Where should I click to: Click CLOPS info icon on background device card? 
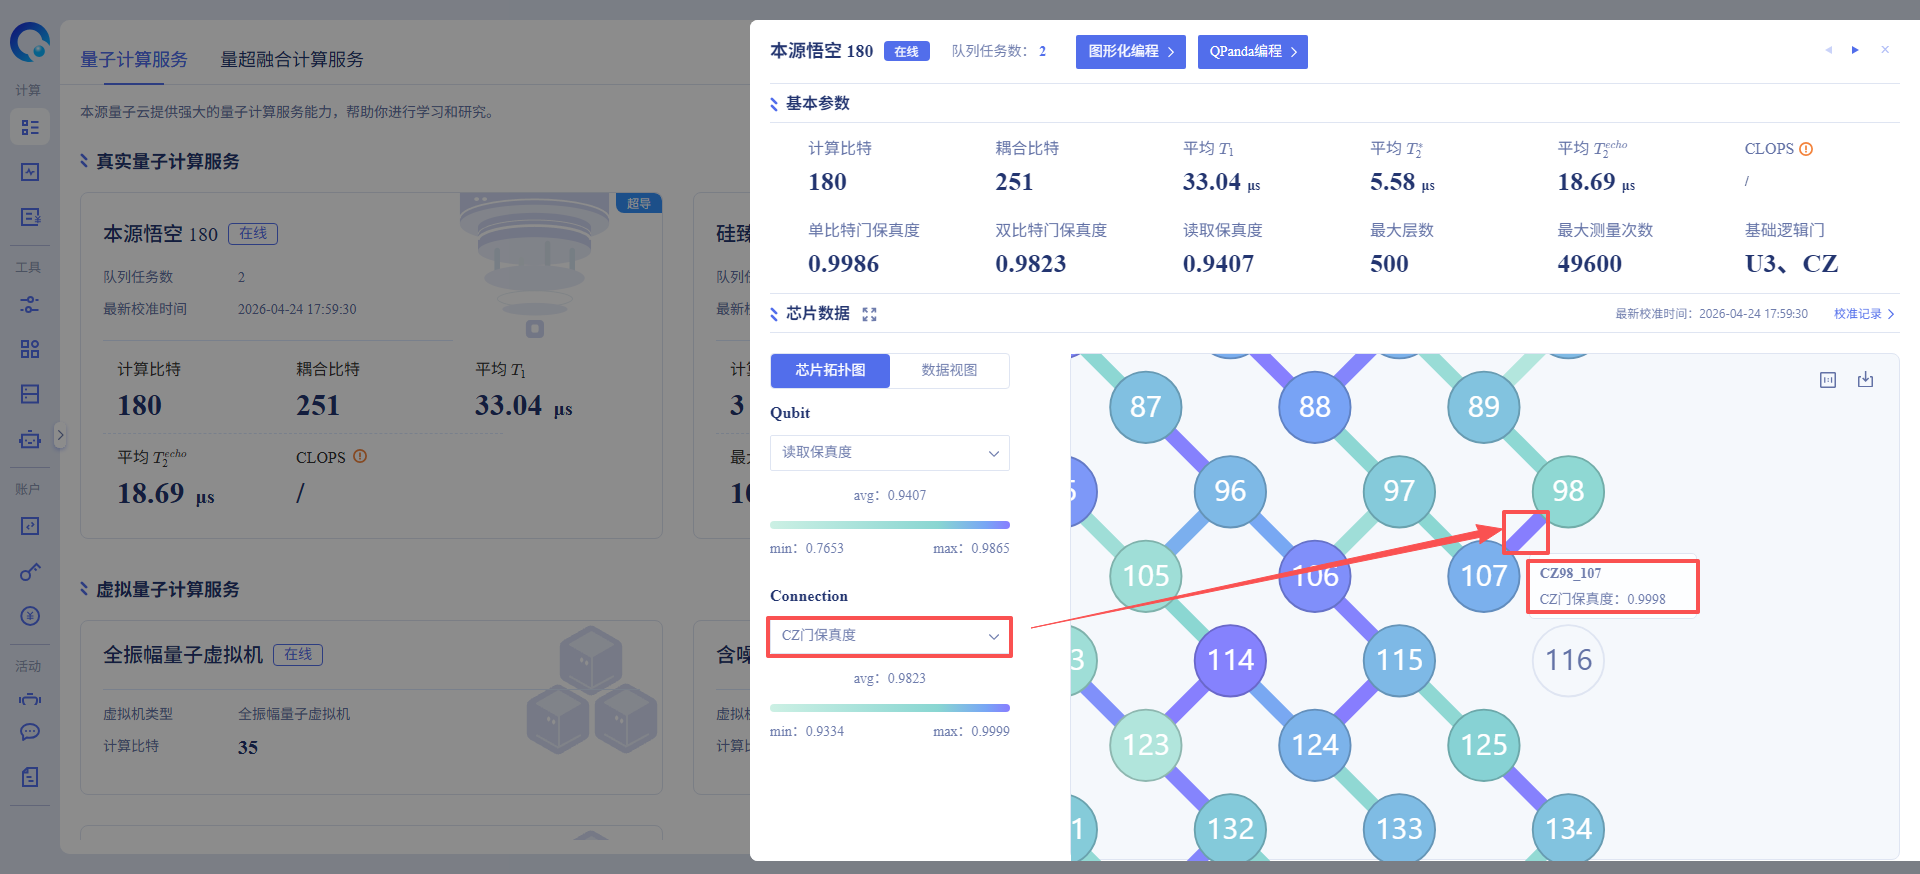click(360, 456)
